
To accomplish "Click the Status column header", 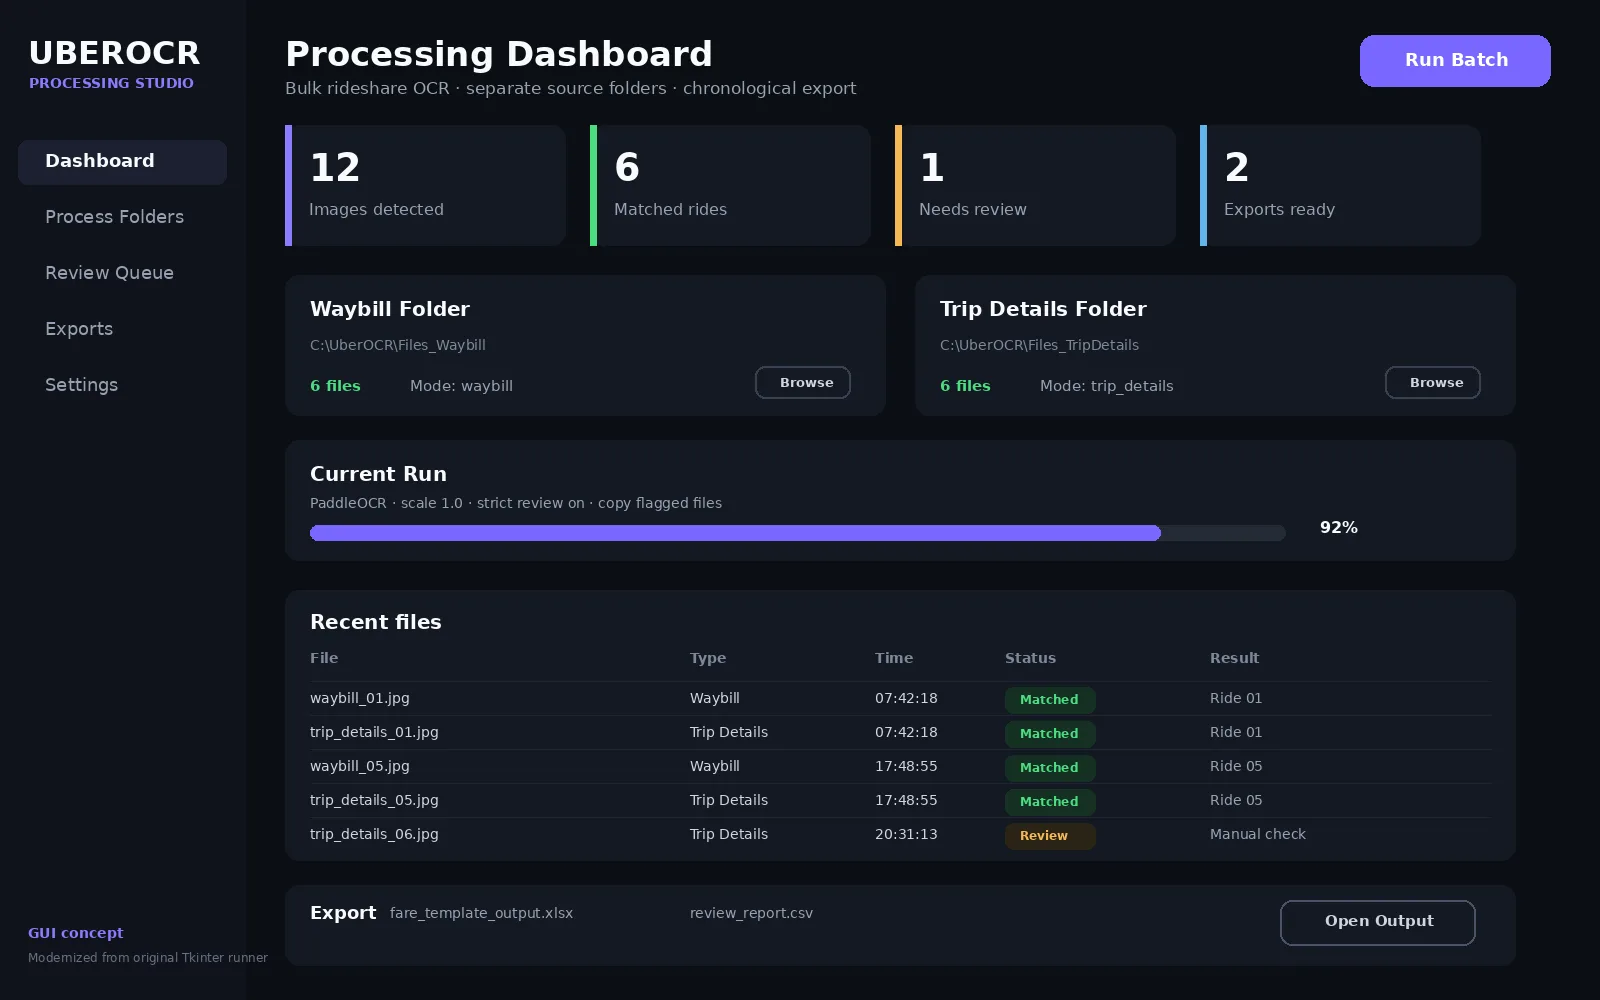I will click(x=1030, y=658).
